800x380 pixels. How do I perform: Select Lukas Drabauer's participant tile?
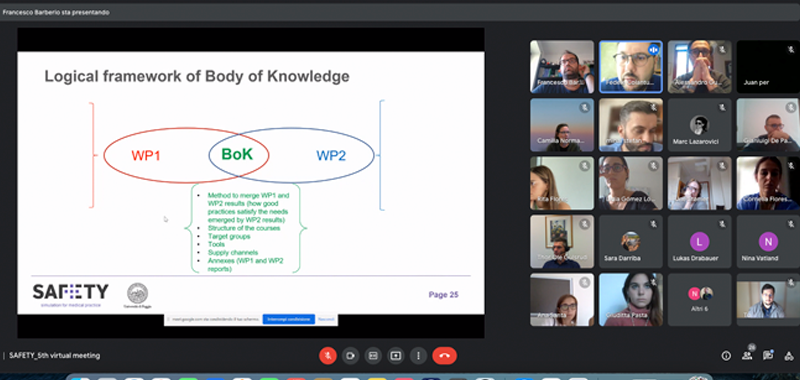point(699,241)
